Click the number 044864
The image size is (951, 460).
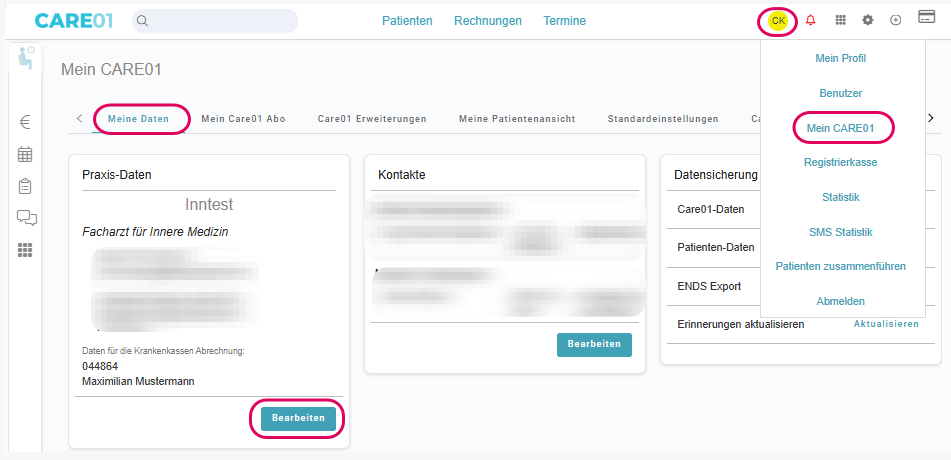100,367
